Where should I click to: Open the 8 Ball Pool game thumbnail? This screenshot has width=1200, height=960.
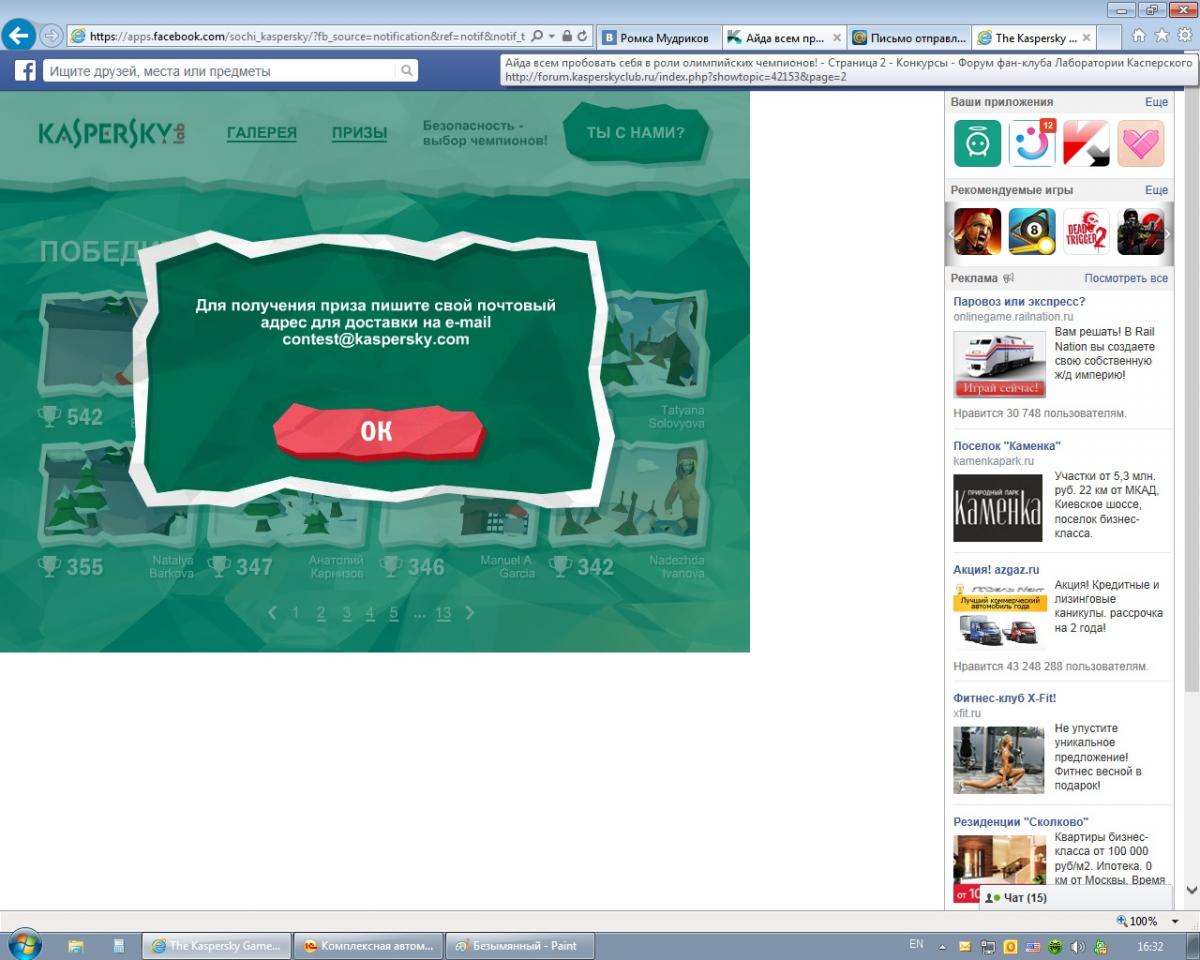pos(1032,232)
